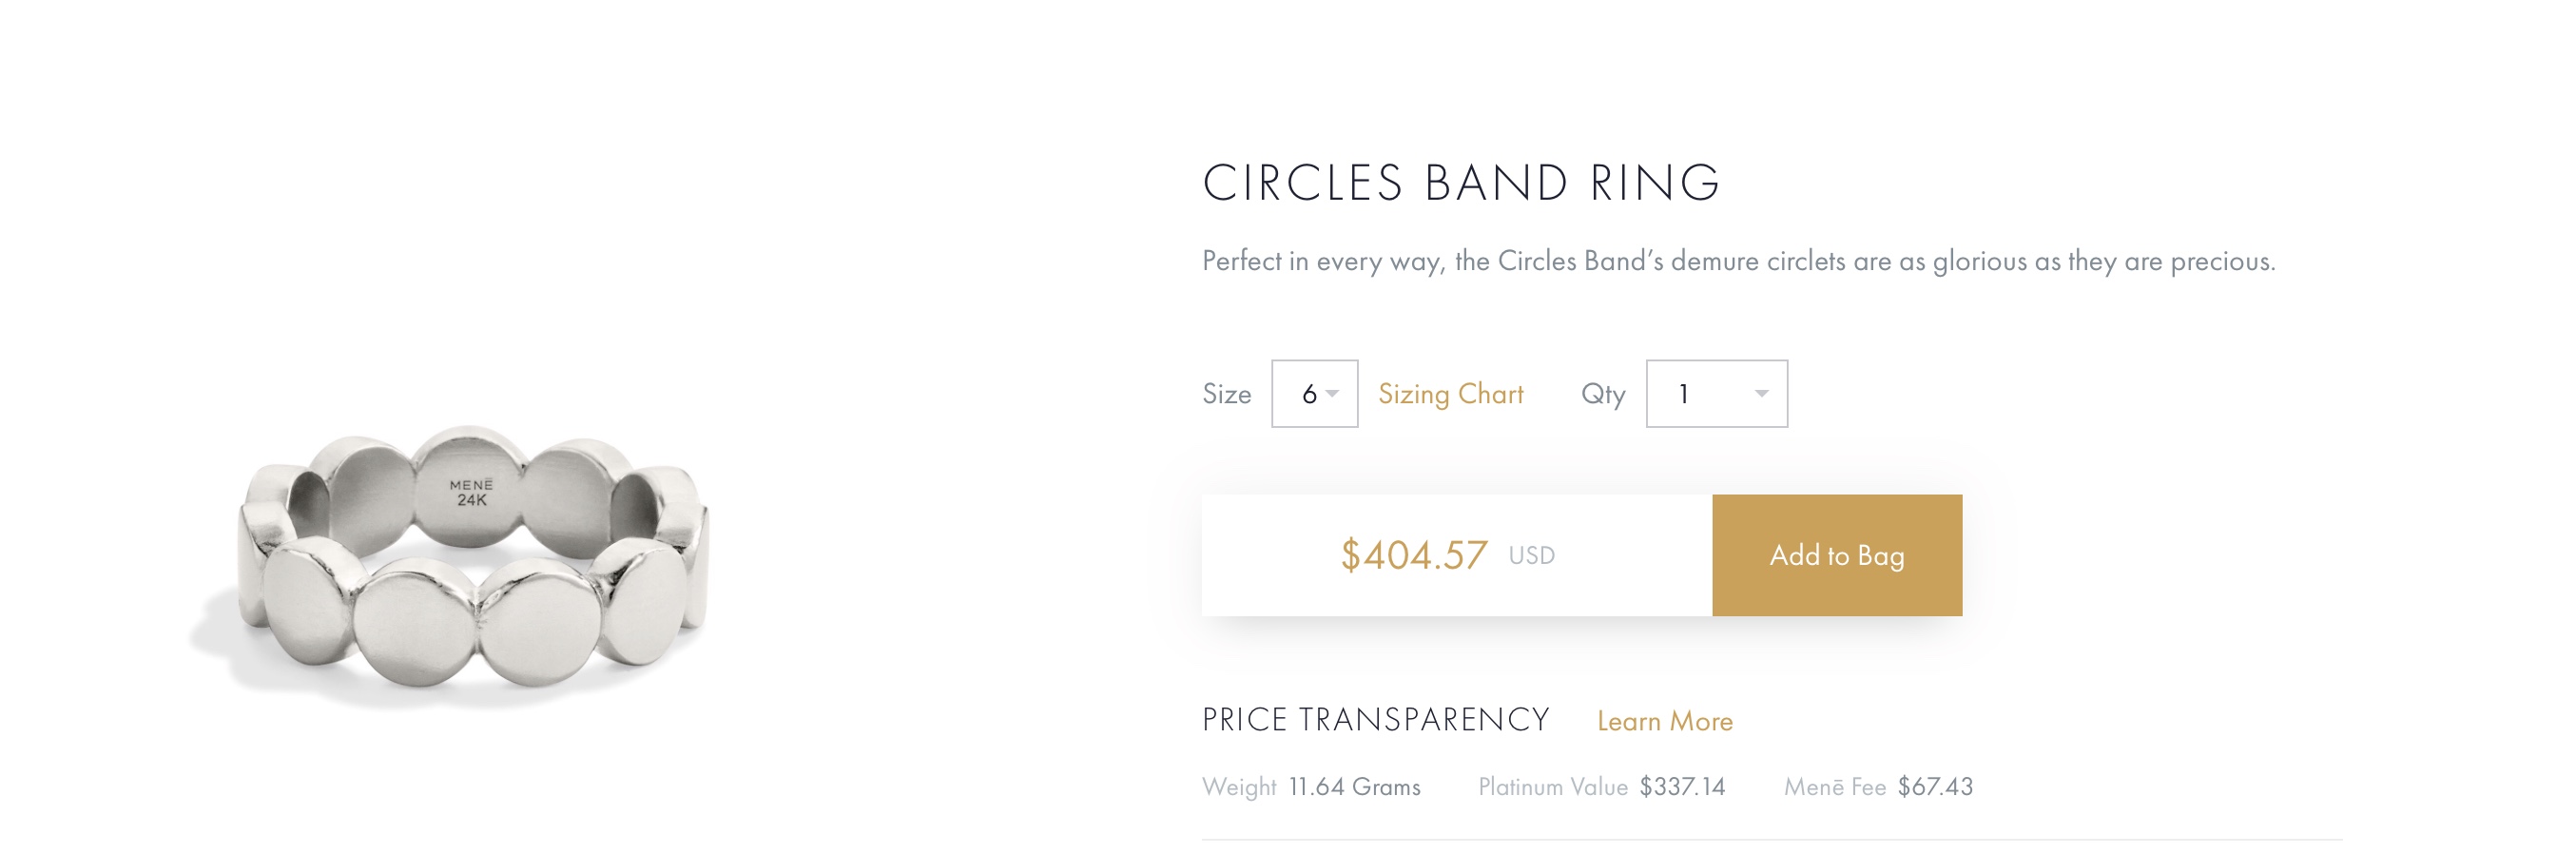Click the Circles Band Ring title
The image size is (2576, 854).
click(x=1460, y=183)
